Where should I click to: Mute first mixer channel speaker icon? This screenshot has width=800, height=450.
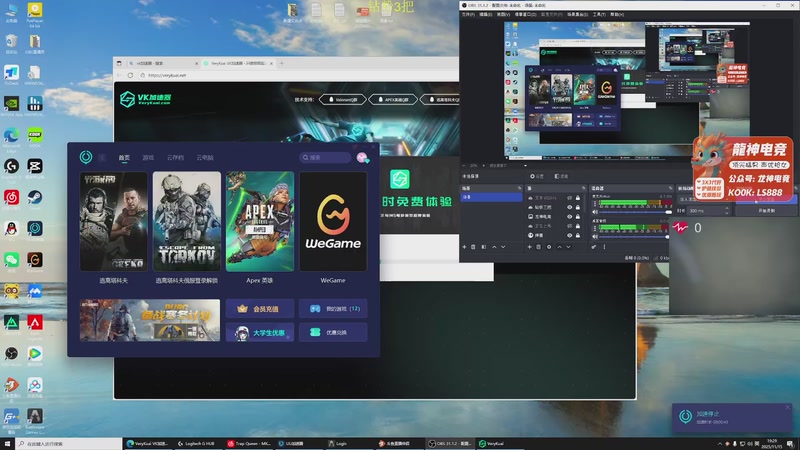595,212
